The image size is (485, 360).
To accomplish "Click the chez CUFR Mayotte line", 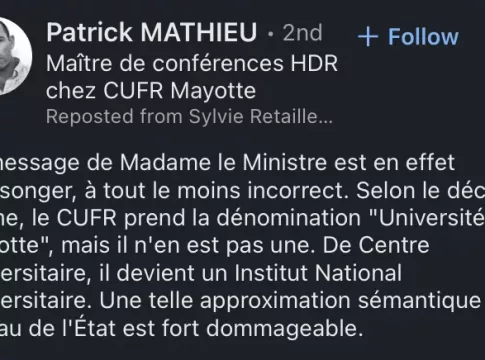I will (x=151, y=90).
